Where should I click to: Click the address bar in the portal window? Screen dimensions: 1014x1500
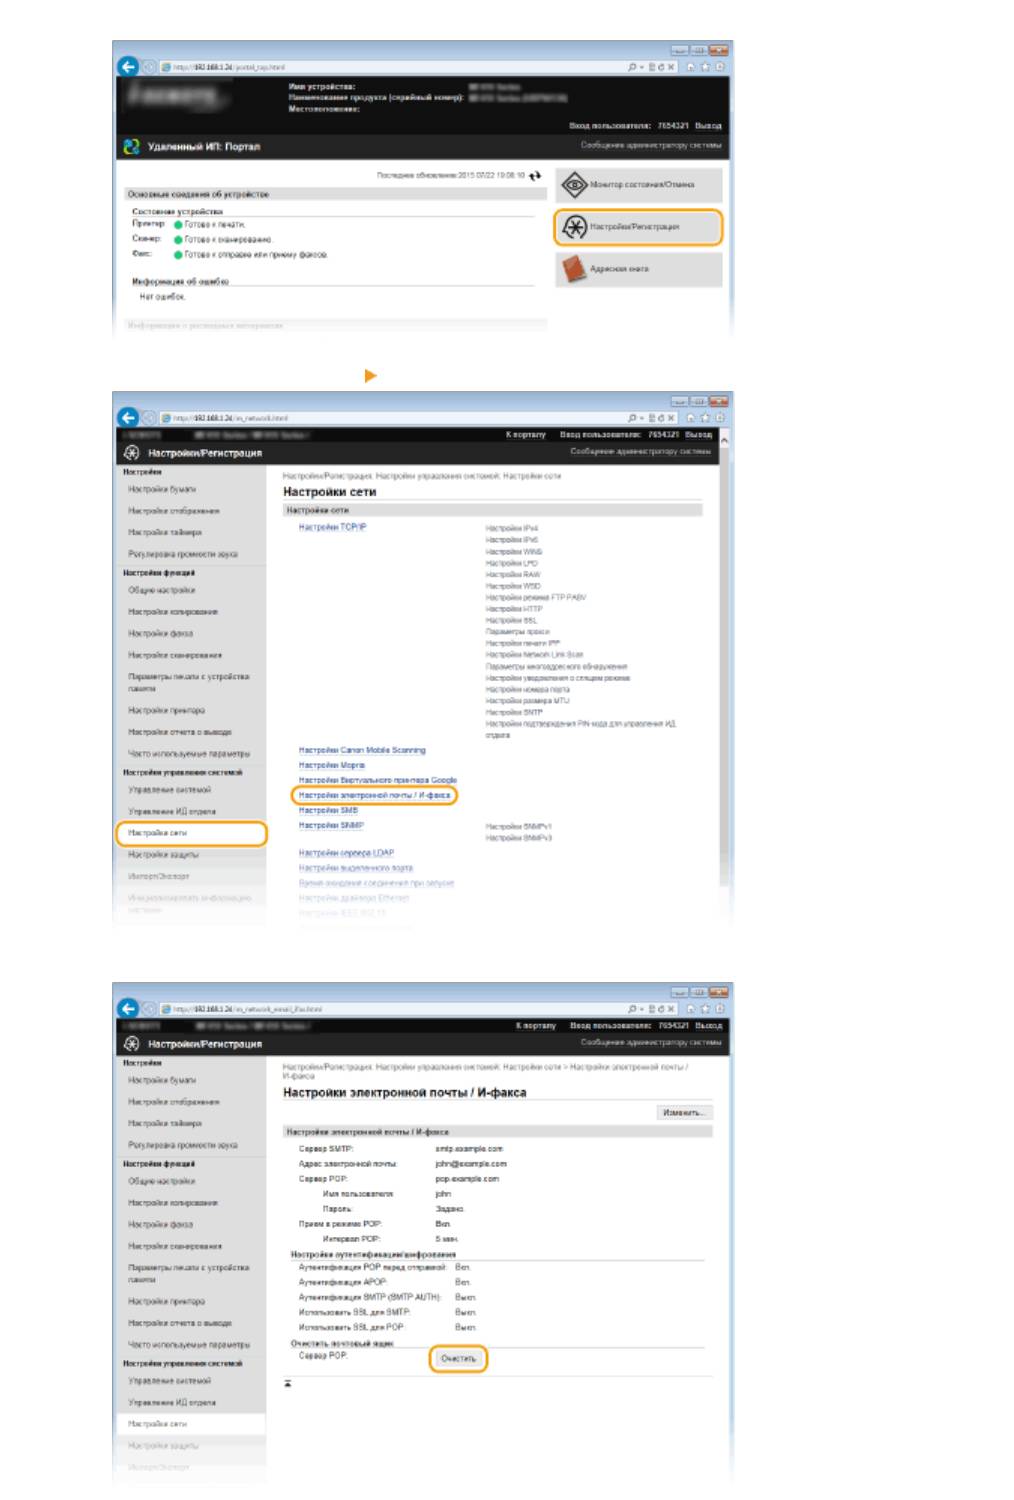click(390, 67)
